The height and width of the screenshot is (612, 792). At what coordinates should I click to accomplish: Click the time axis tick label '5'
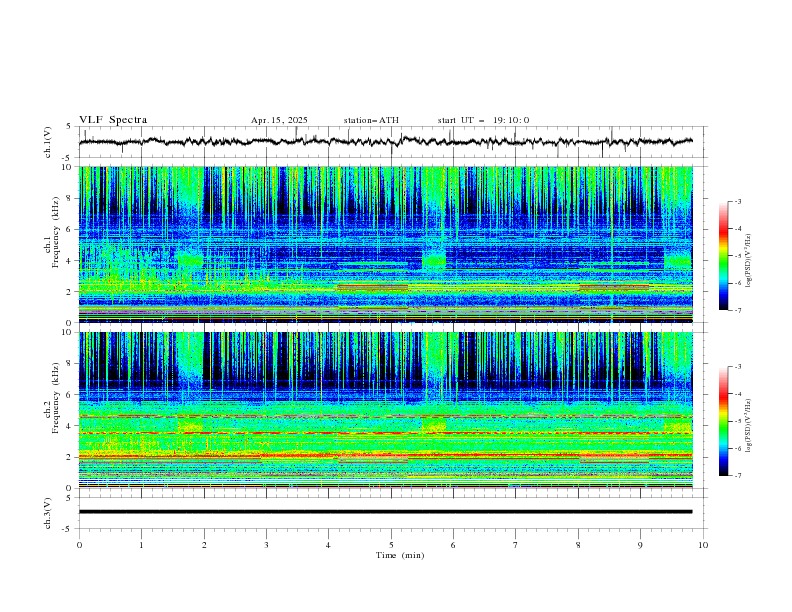pos(391,545)
